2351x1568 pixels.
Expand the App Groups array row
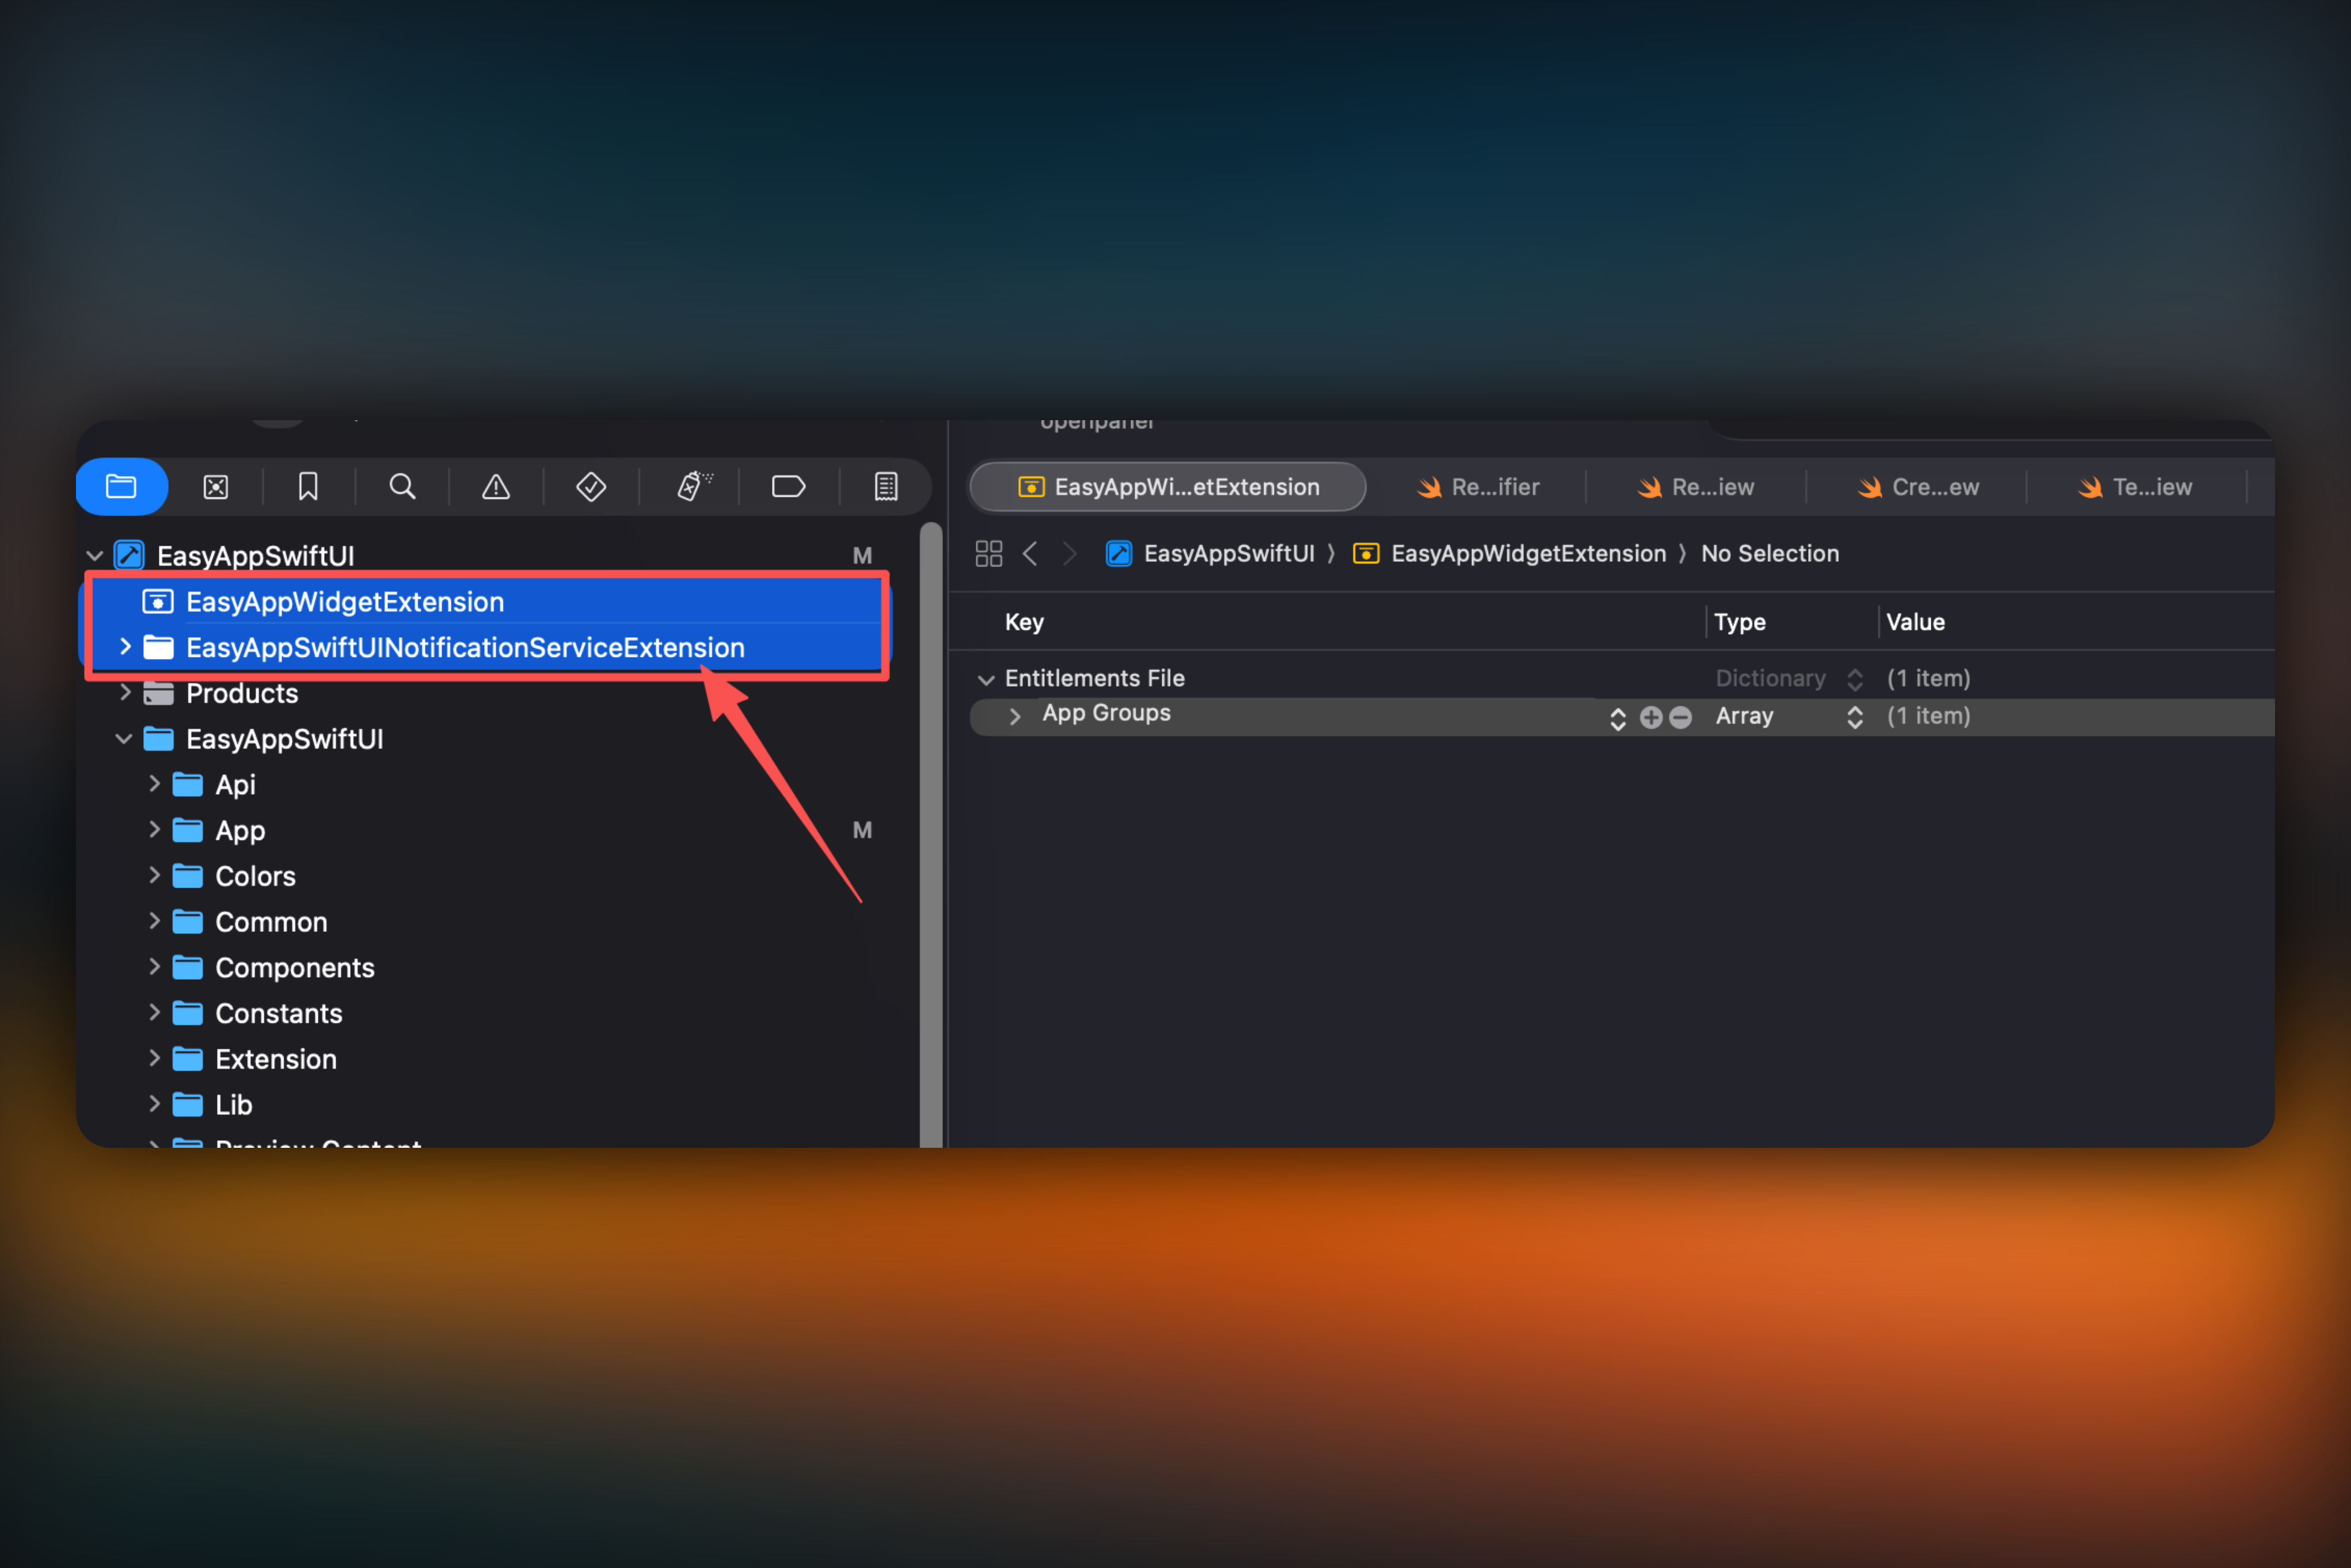click(1015, 716)
